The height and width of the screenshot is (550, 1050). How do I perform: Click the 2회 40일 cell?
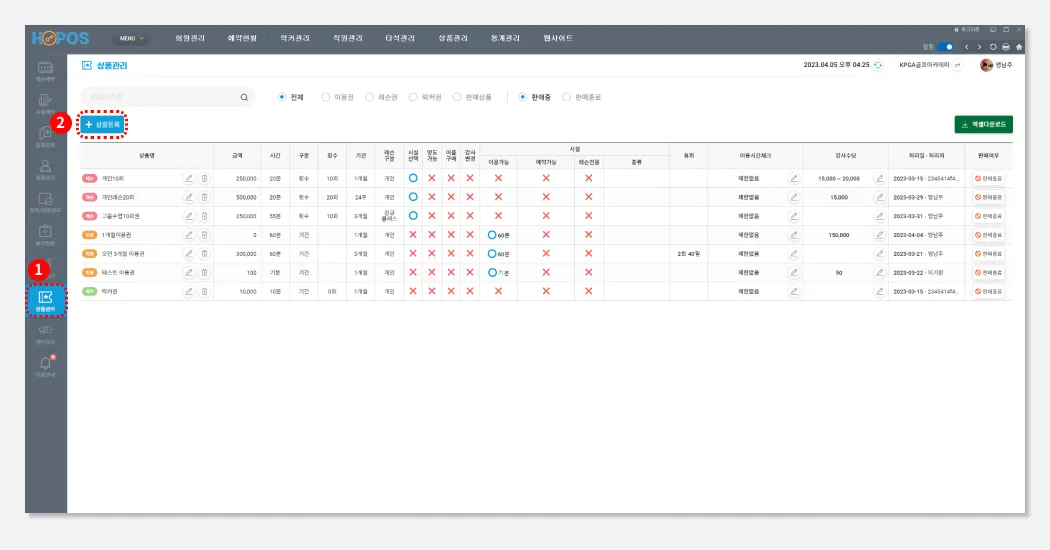coord(688,254)
